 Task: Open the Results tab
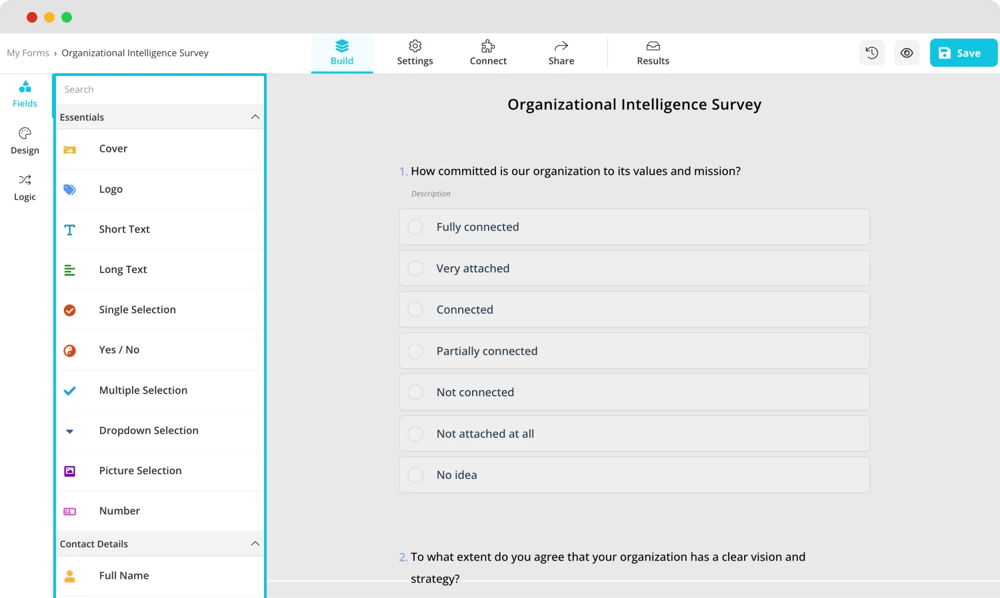pyautogui.click(x=653, y=52)
